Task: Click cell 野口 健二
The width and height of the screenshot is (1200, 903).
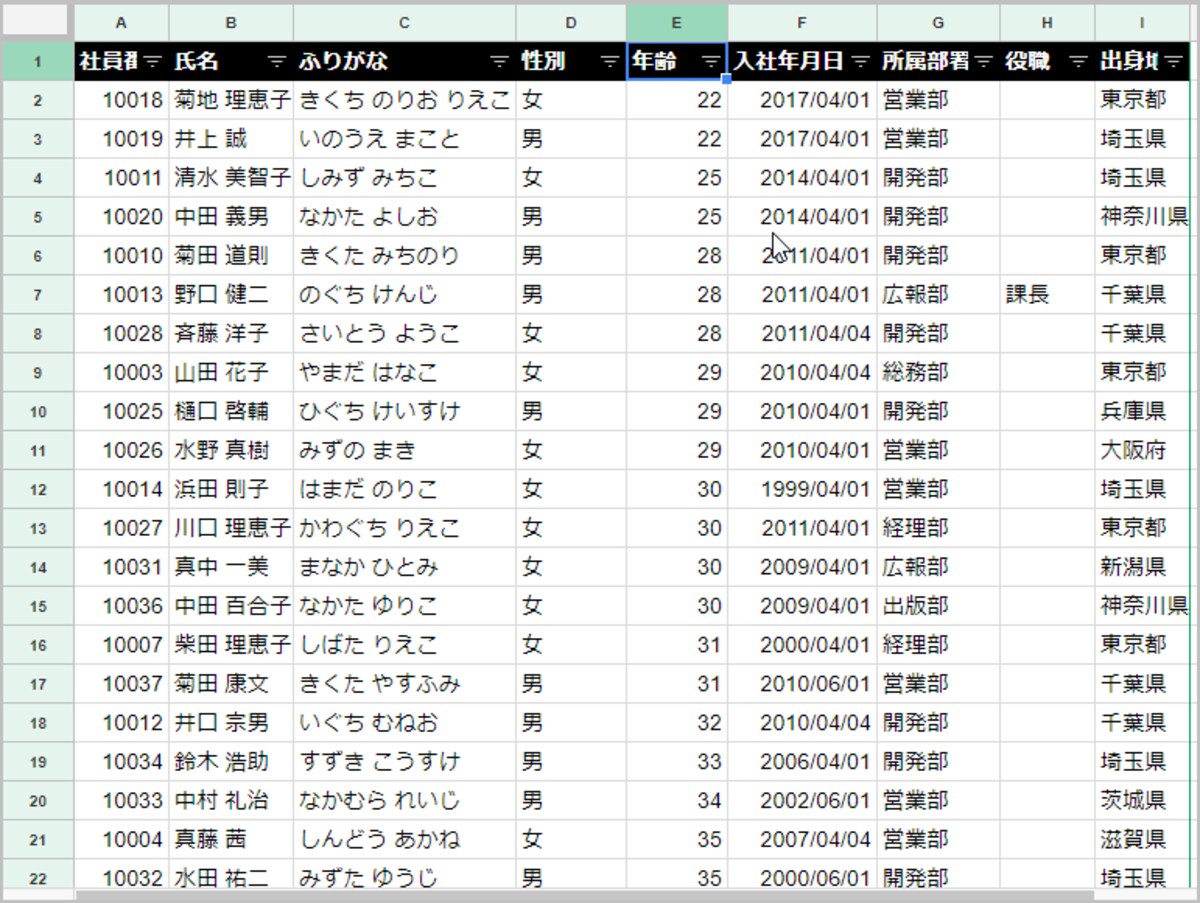Action: coord(231,295)
